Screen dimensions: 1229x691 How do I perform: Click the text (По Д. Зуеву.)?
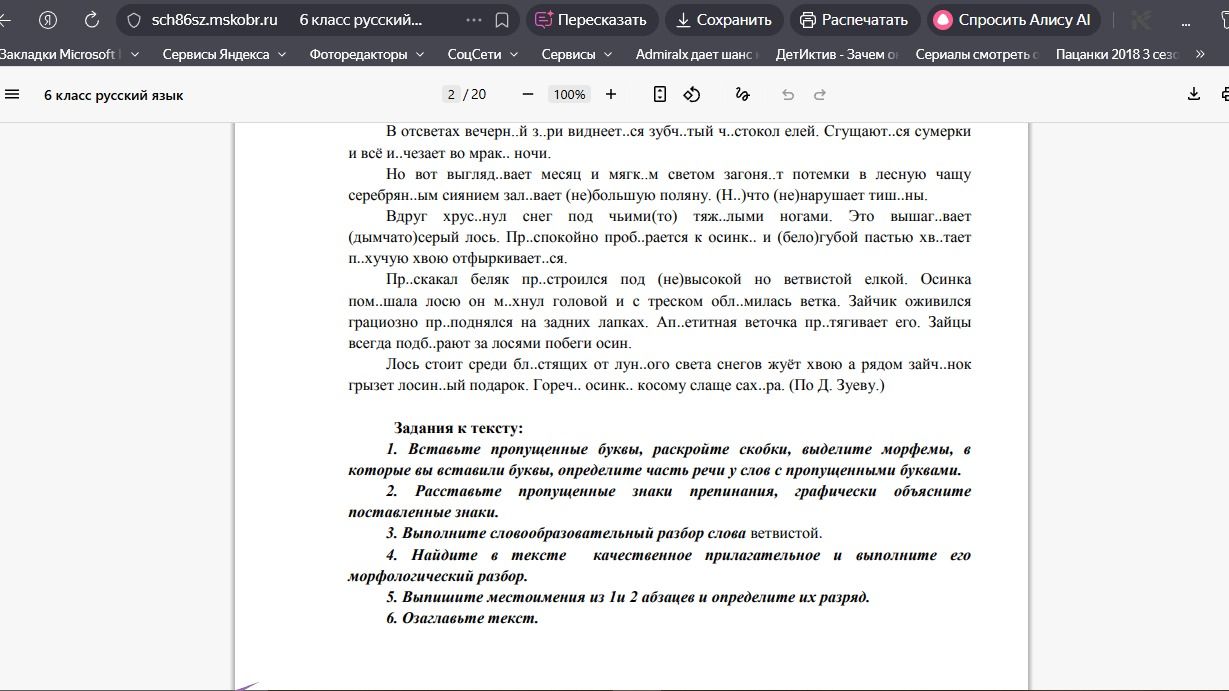pos(836,385)
